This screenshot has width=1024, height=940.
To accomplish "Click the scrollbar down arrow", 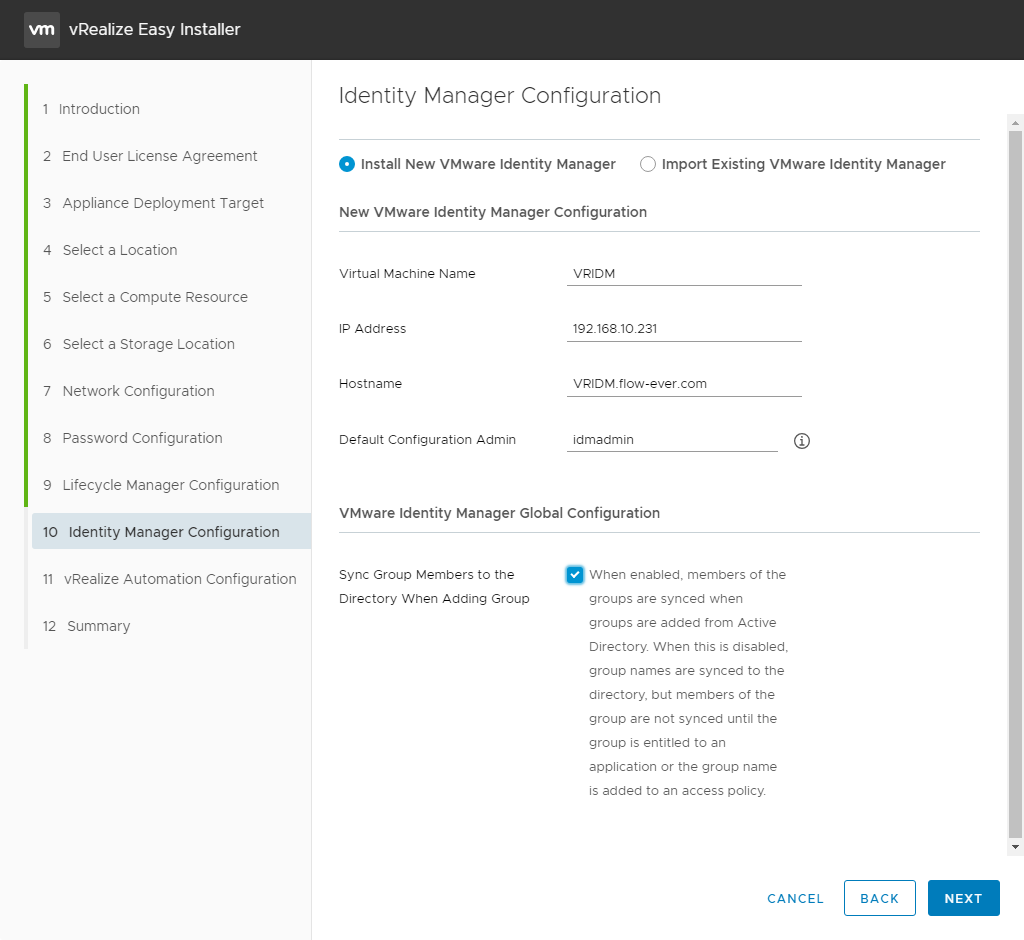I will point(1015,847).
